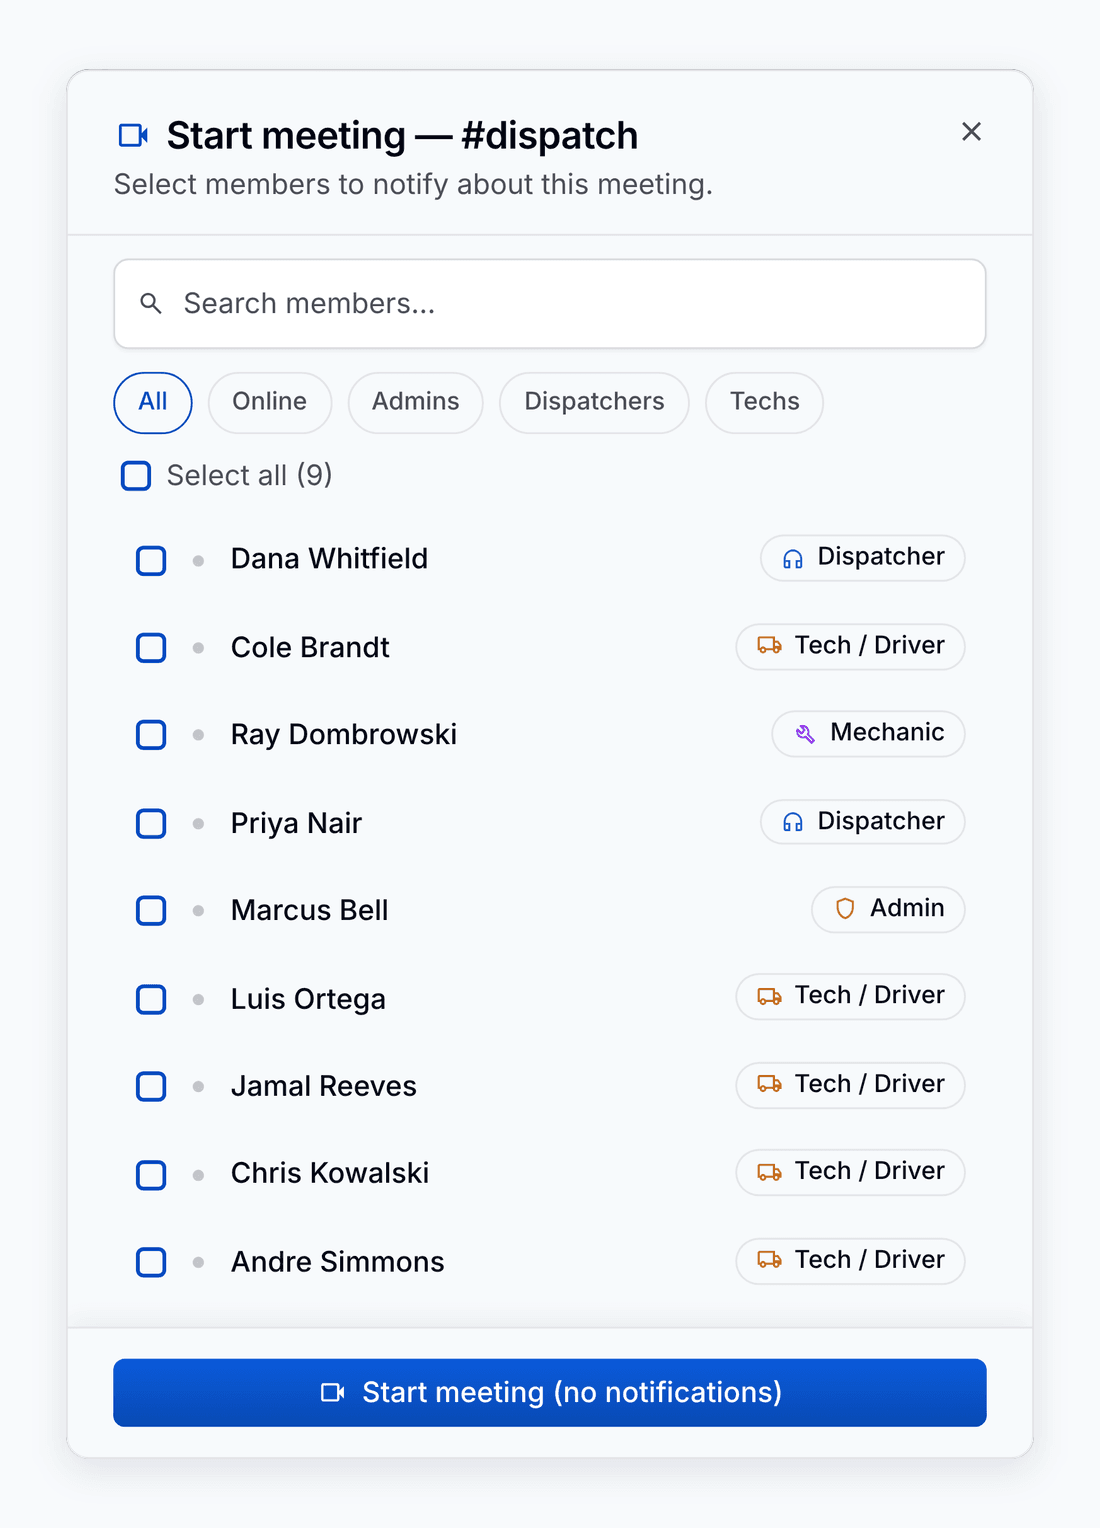Check the box next to Priya Nair
1100x1528 pixels.
(151, 824)
